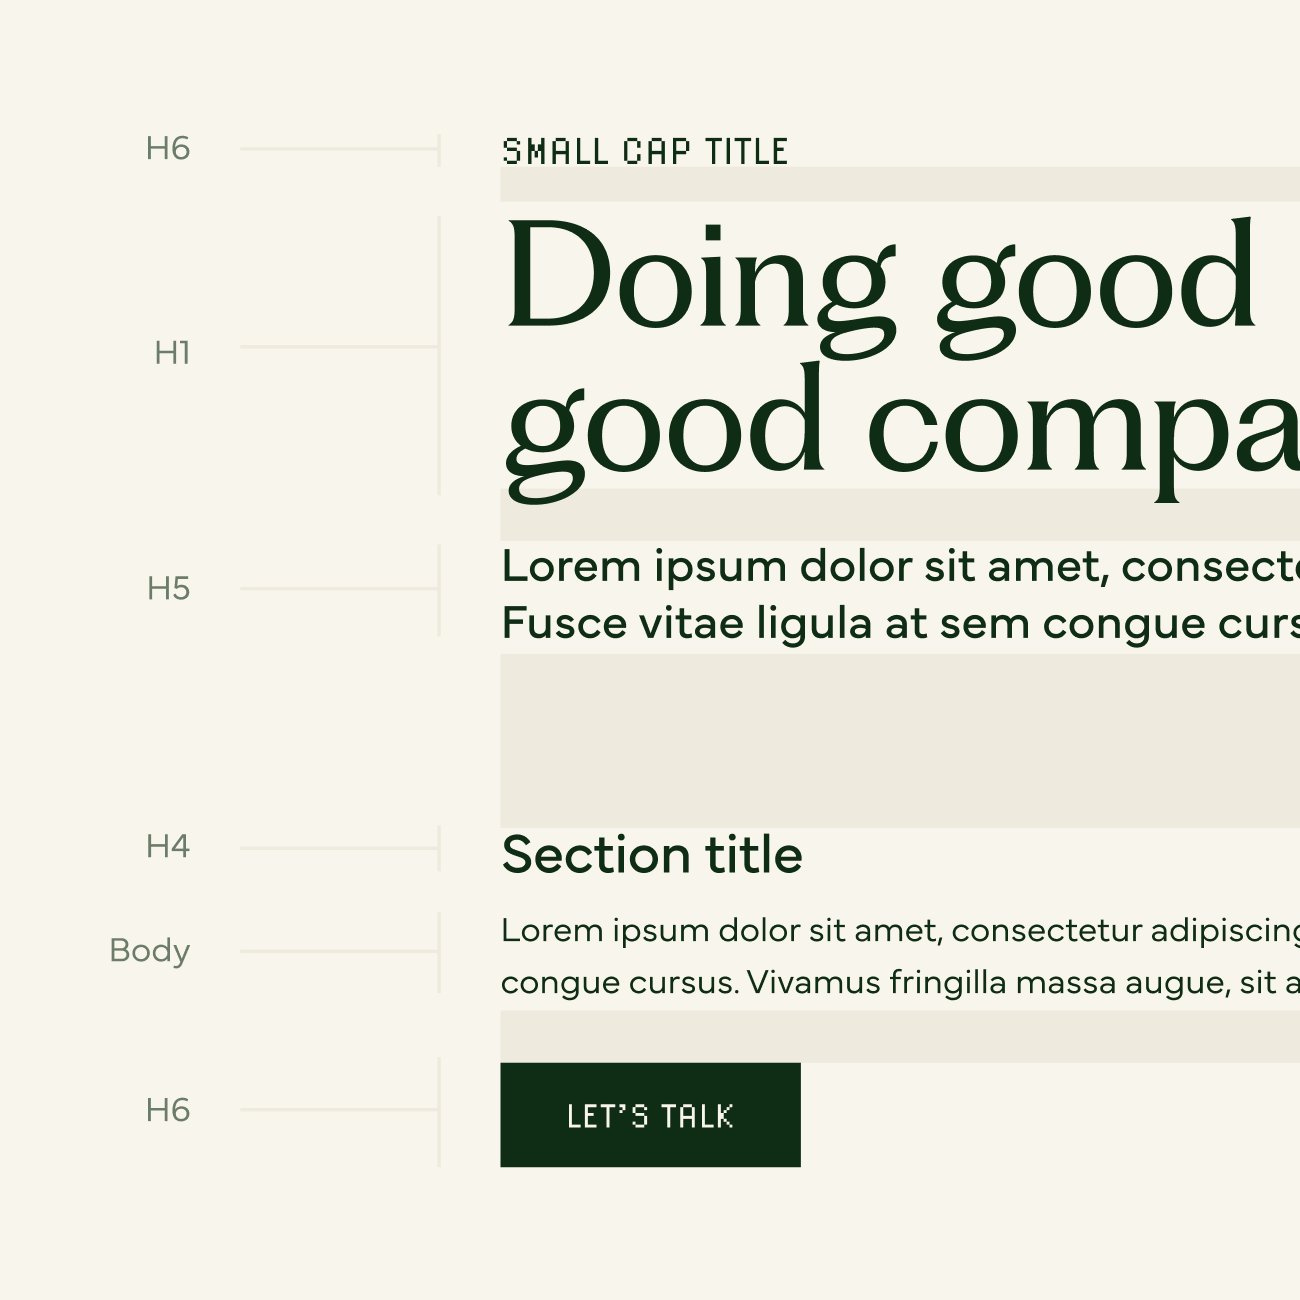Click the Body style label
The width and height of the screenshot is (1300, 1300).
point(150,950)
